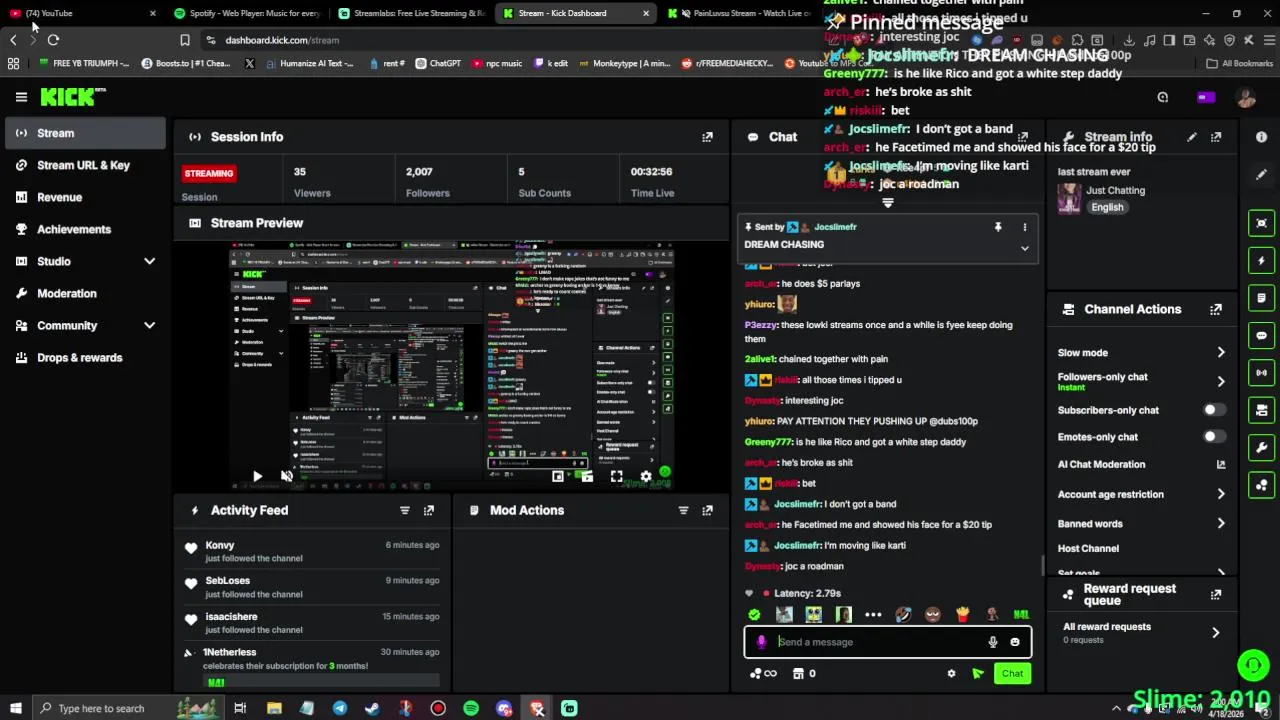Open Steam from Windows taskbar
The image size is (1280, 720).
click(372, 708)
